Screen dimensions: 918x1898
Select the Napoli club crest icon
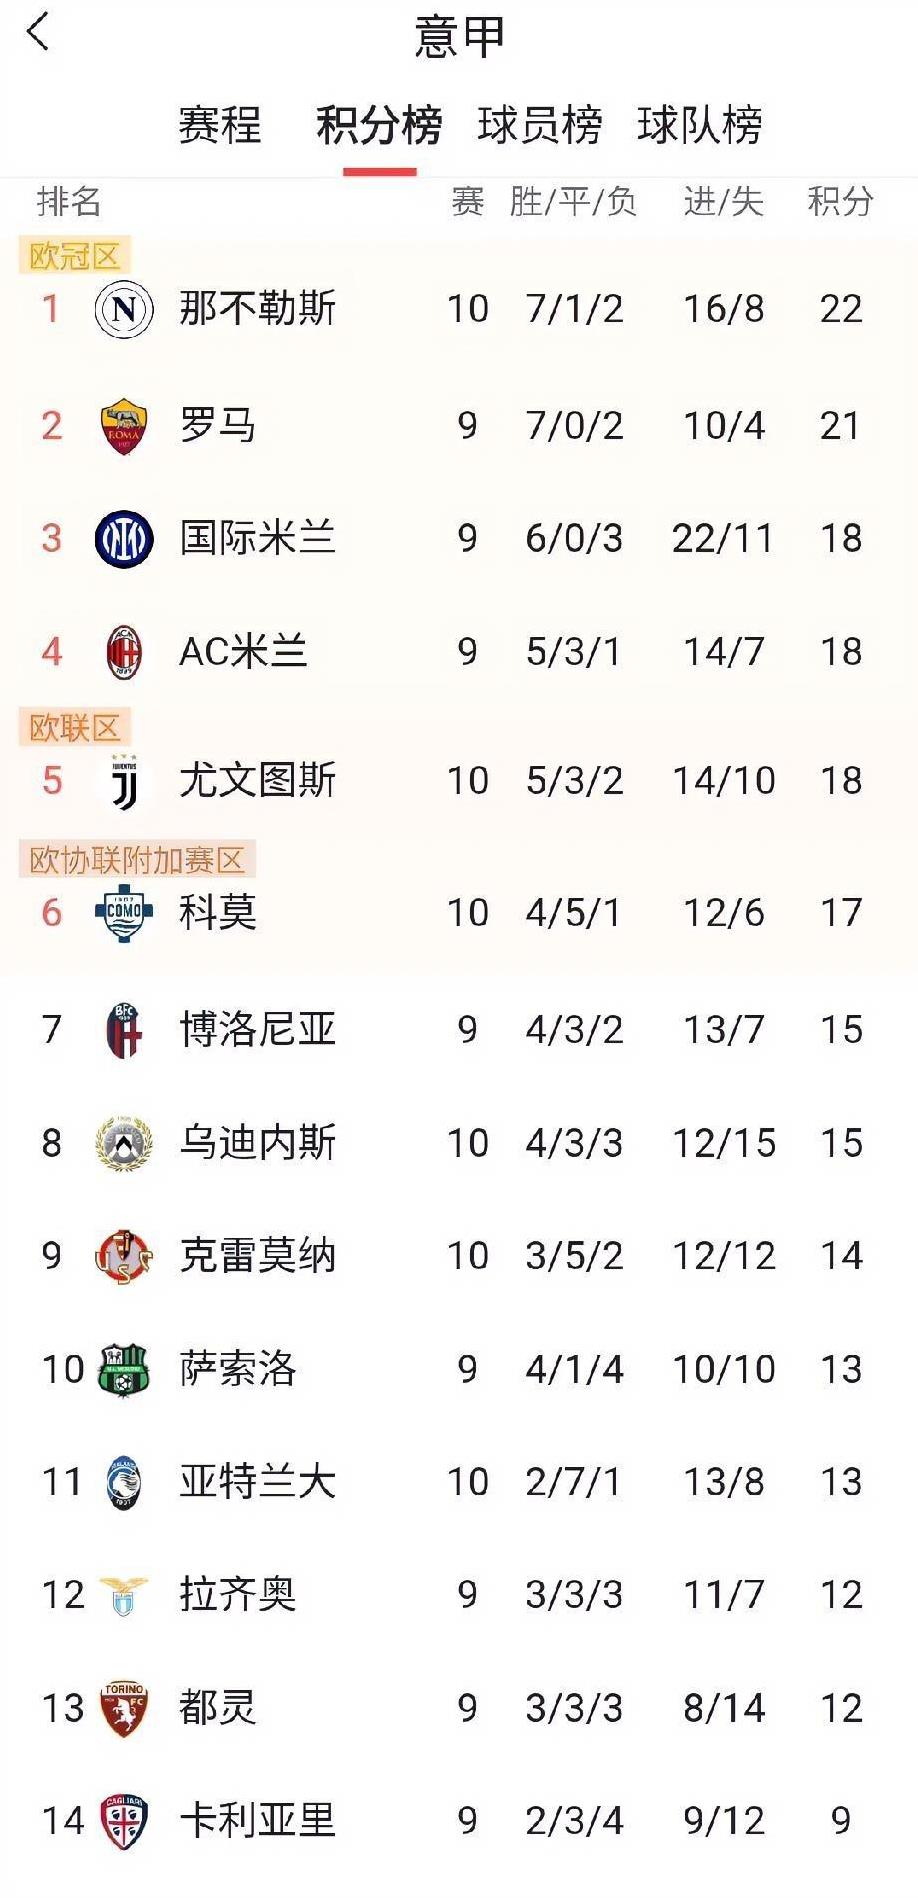pyautogui.click(x=122, y=310)
